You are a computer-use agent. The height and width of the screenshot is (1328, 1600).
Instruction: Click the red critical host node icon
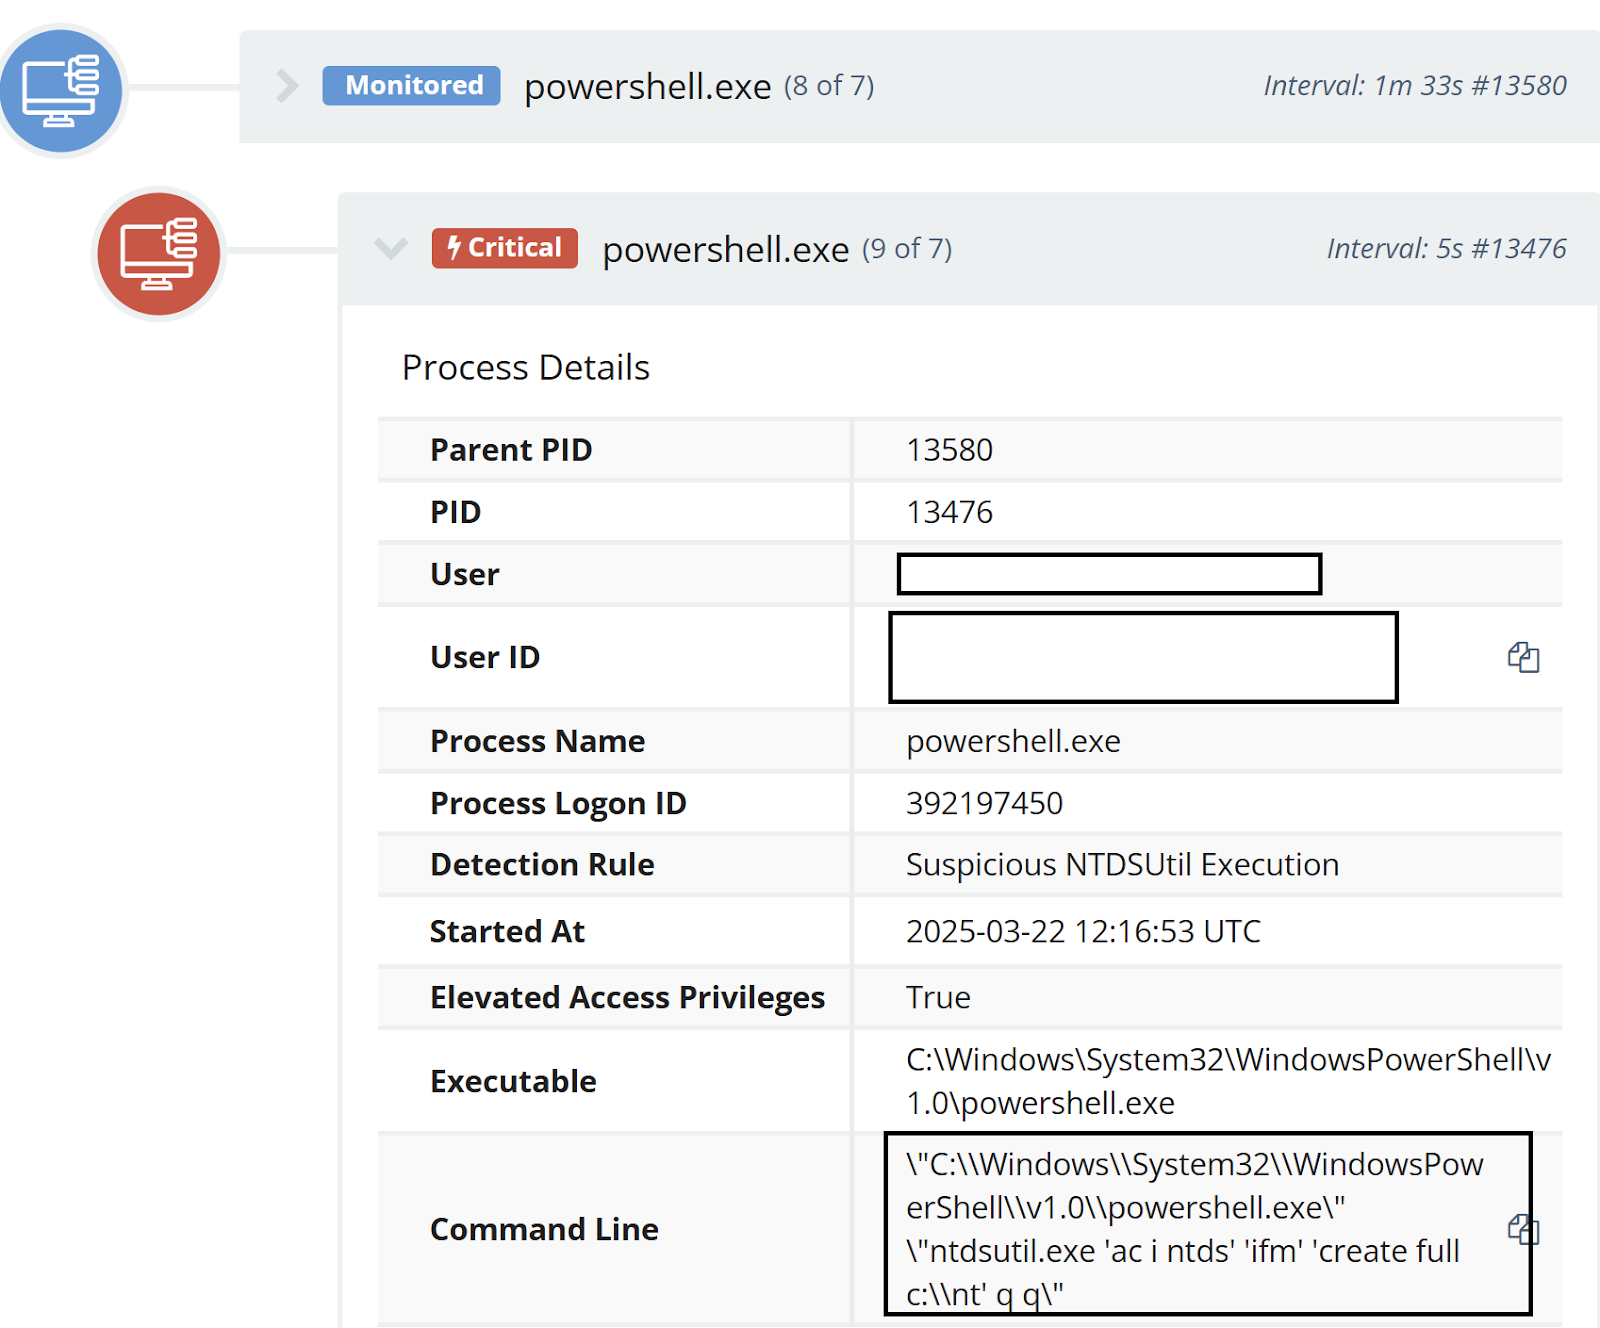[x=158, y=253]
